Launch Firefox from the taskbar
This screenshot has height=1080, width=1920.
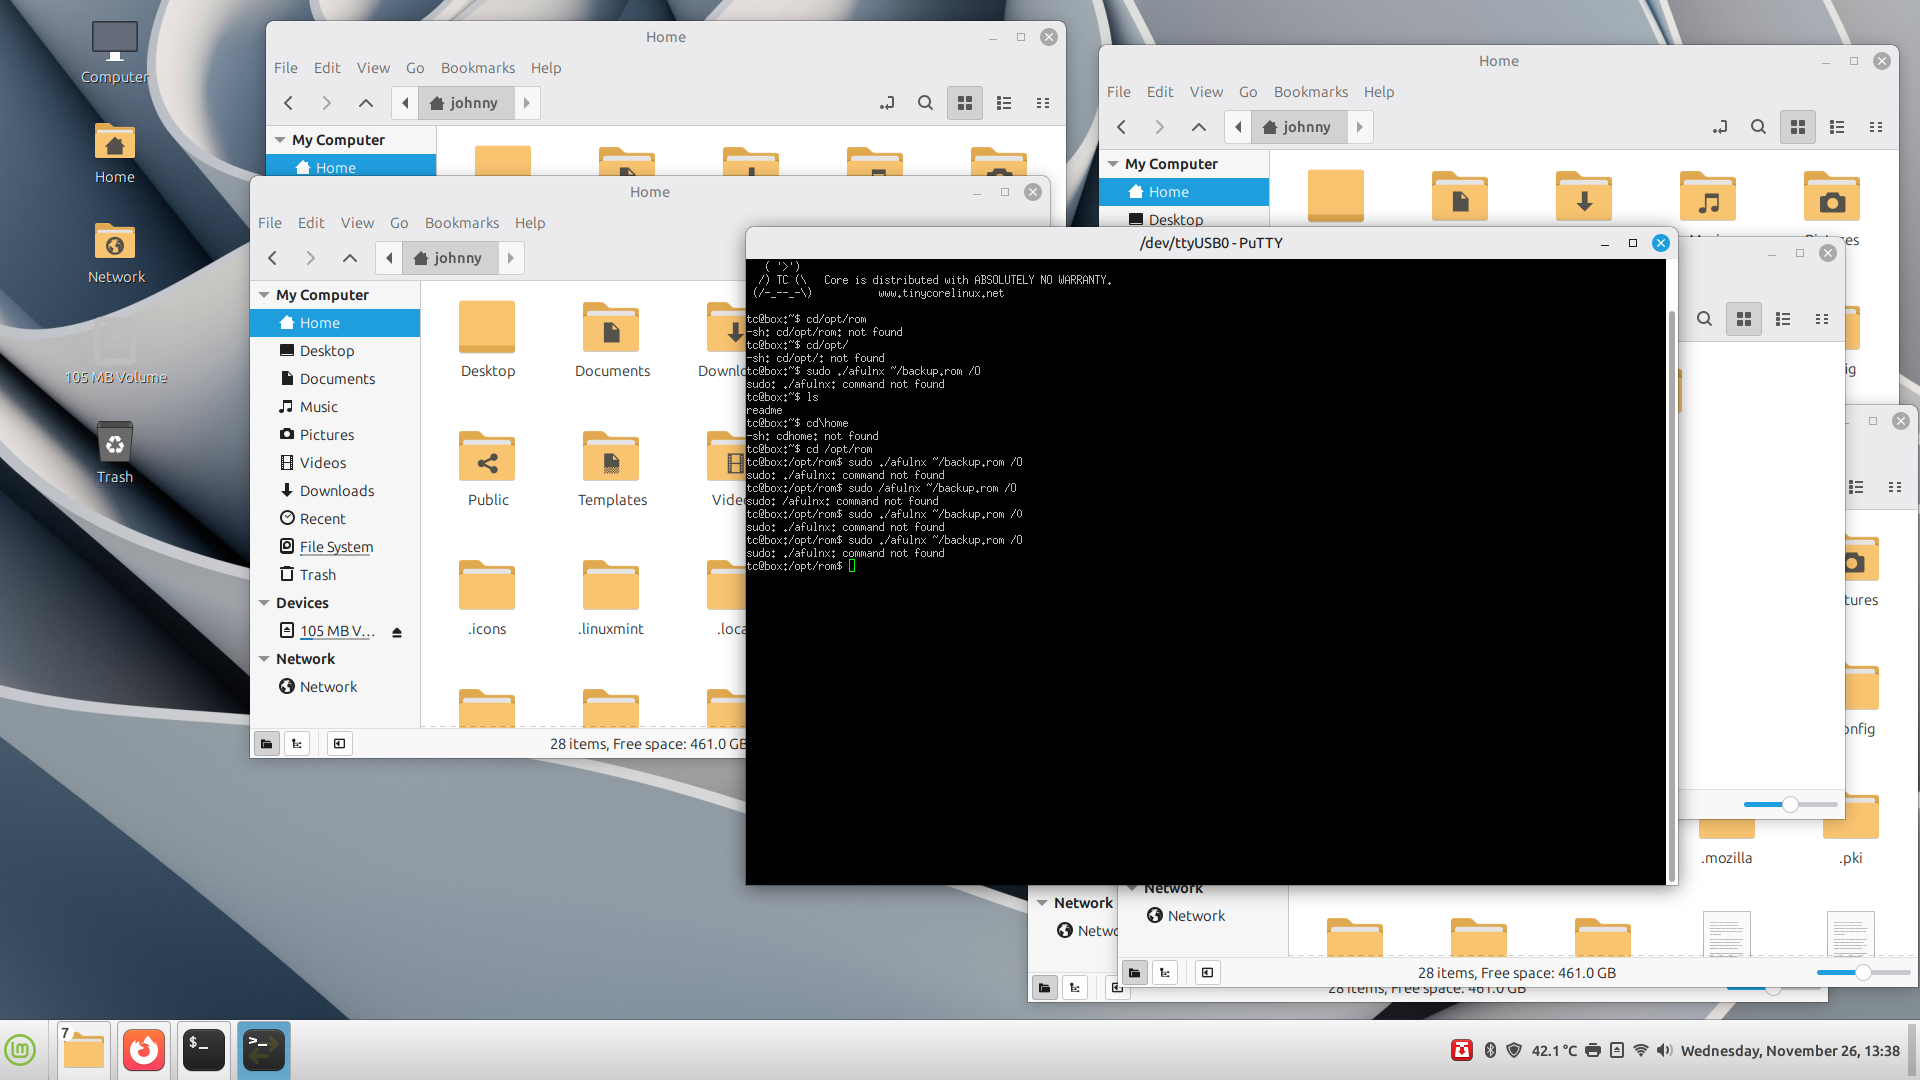tap(143, 1050)
